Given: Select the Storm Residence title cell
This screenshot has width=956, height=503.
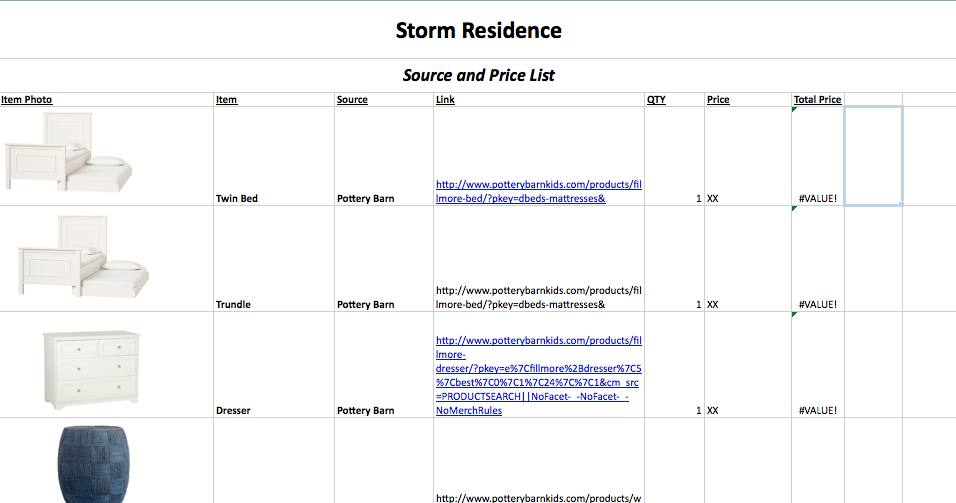Looking at the screenshot, I should pyautogui.click(x=479, y=30).
